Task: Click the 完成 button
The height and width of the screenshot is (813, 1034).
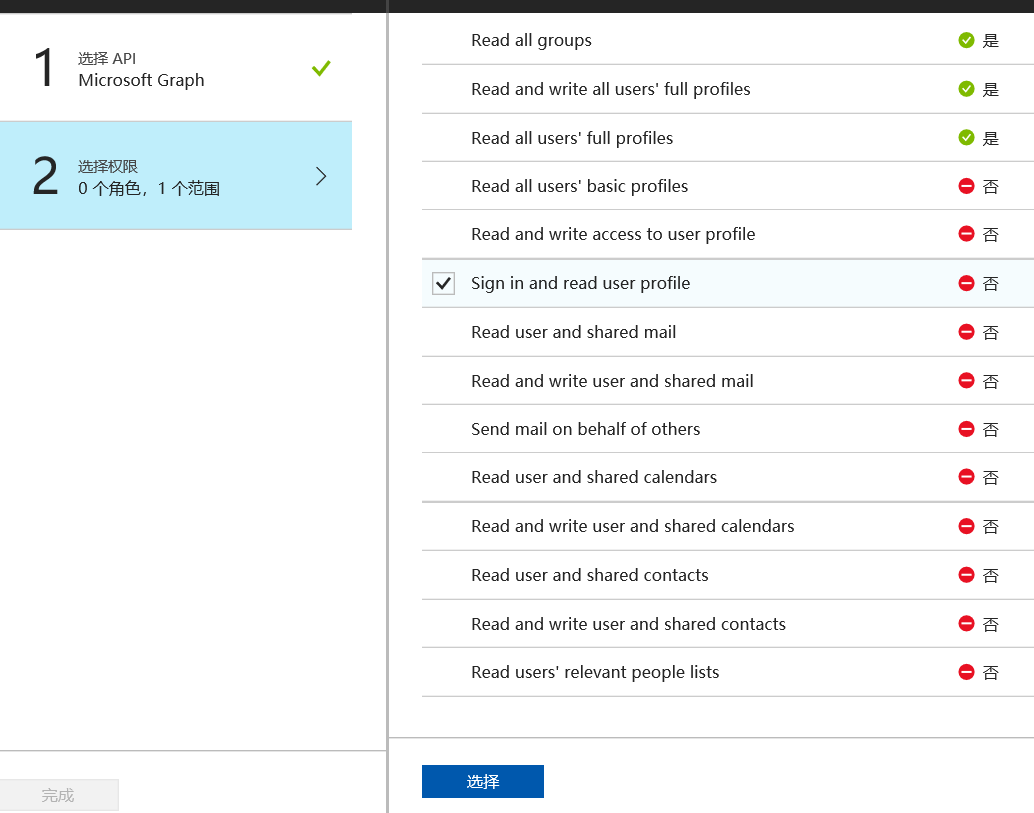Action: [58, 795]
